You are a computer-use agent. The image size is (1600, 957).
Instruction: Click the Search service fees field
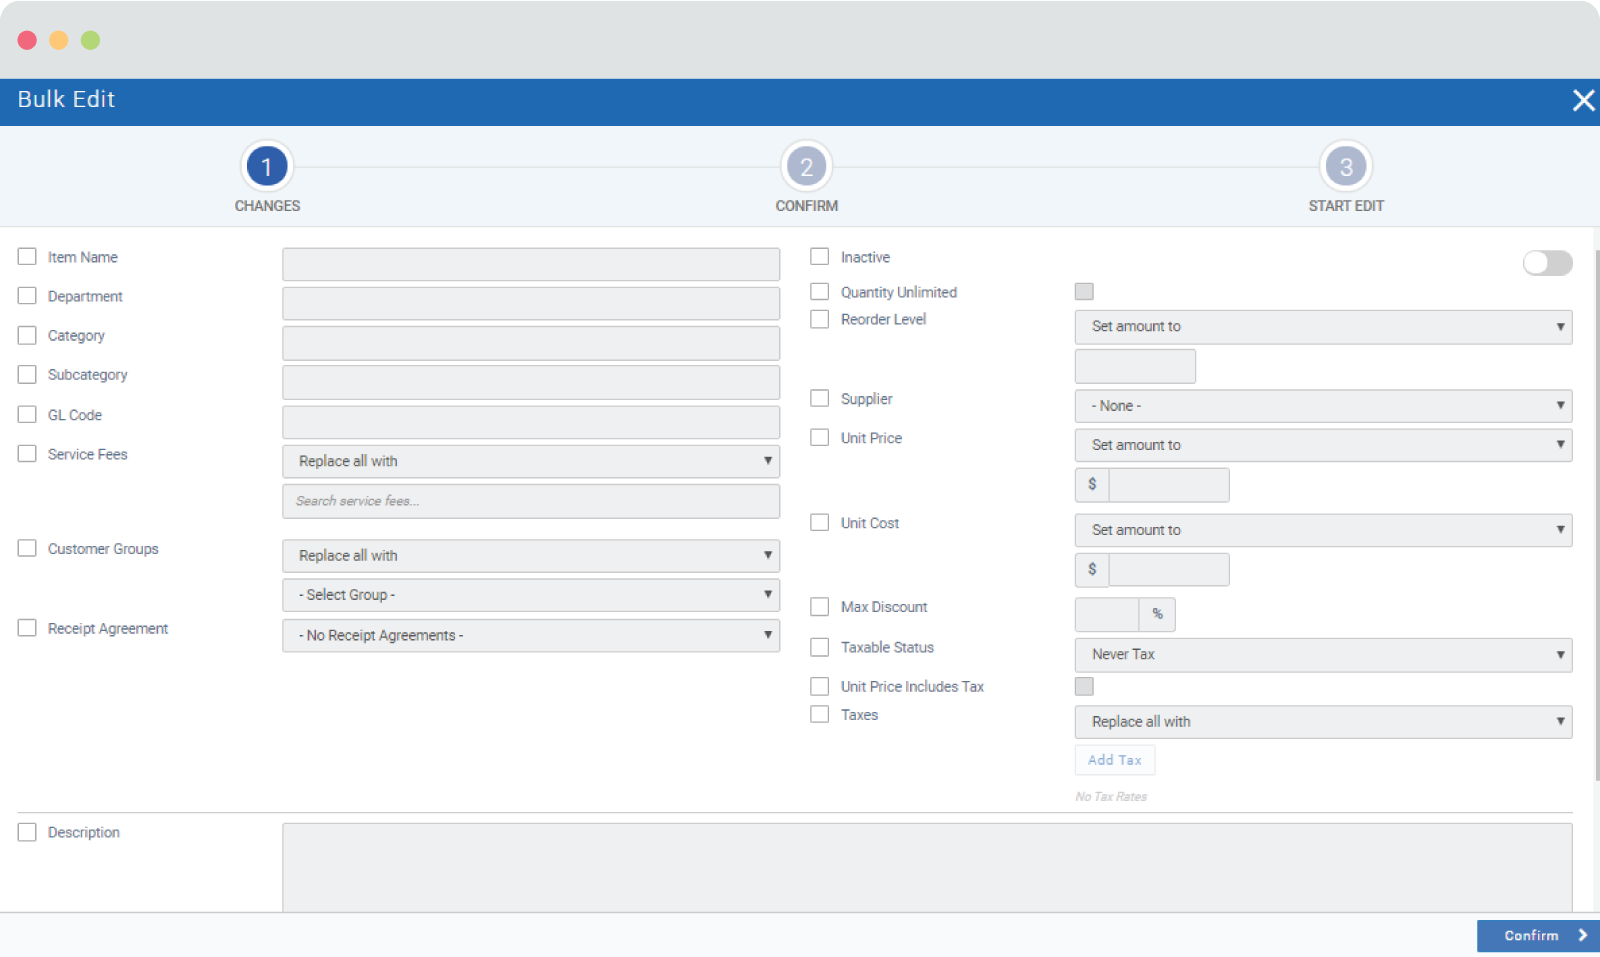(530, 501)
